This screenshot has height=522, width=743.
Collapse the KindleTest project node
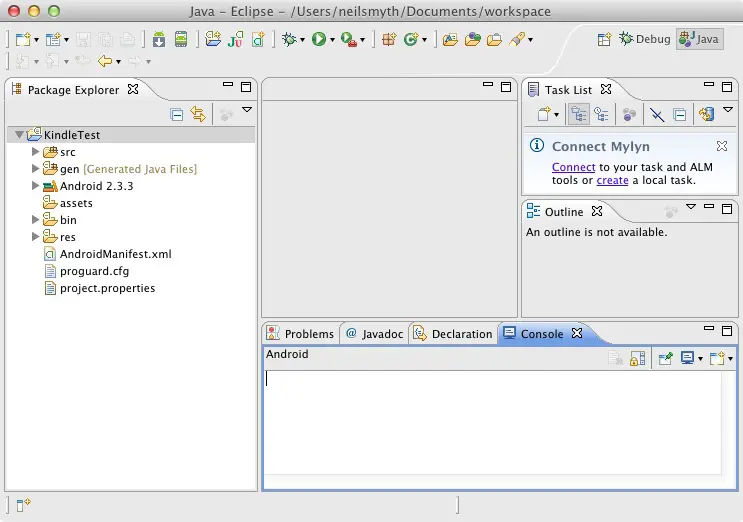18,135
